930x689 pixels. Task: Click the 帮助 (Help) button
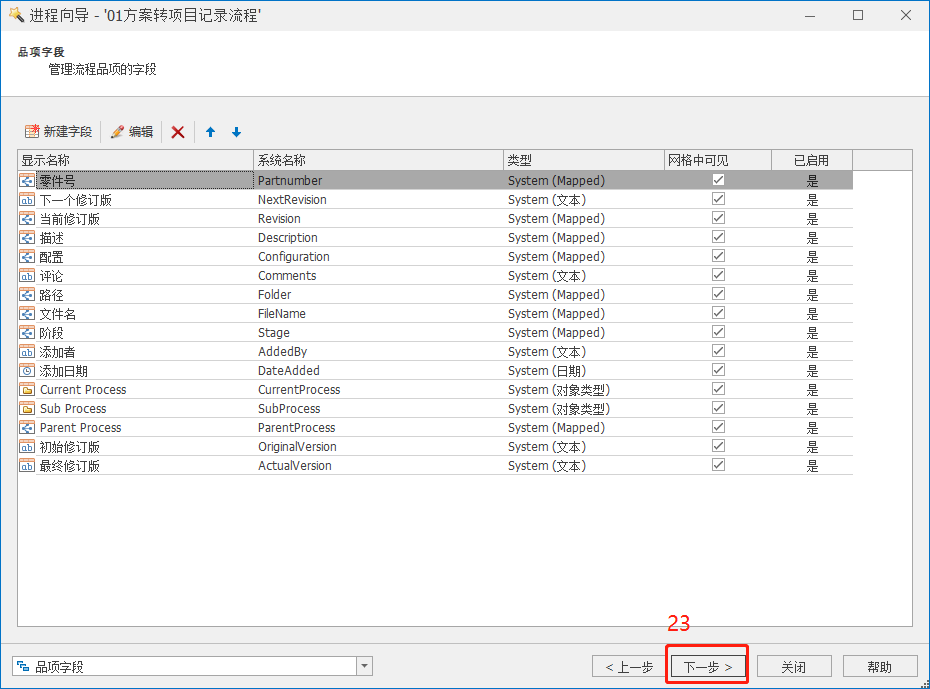click(x=880, y=667)
